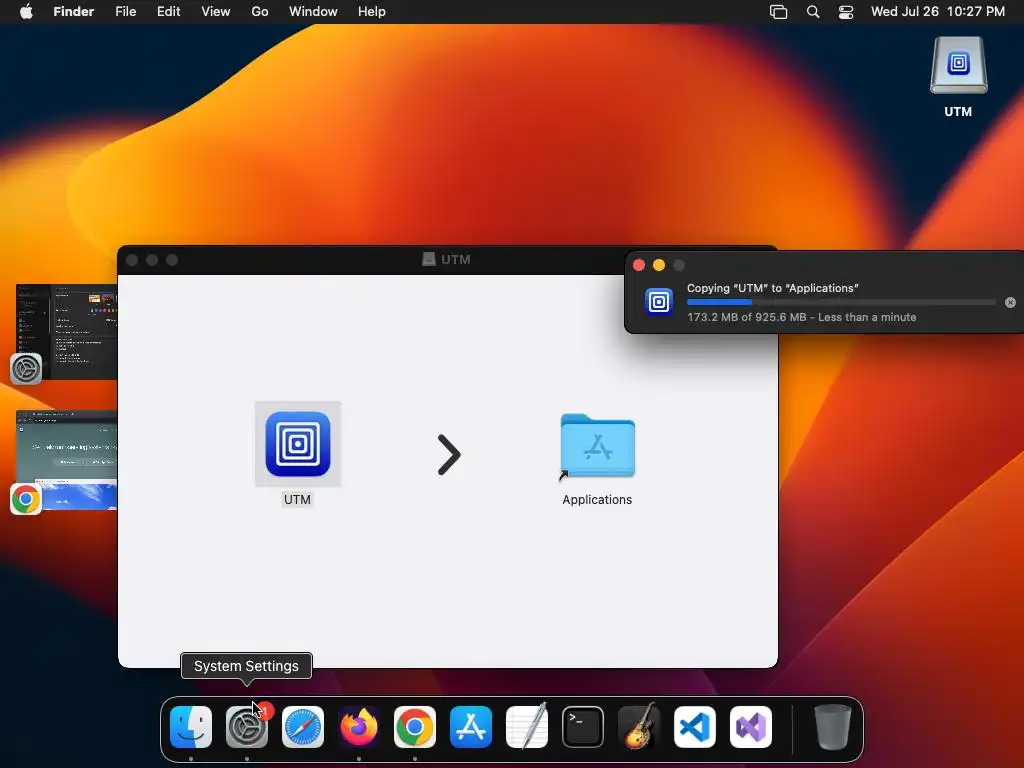Screen dimensions: 1024x768
Task: Click the UTM window title text
Action: 456,259
